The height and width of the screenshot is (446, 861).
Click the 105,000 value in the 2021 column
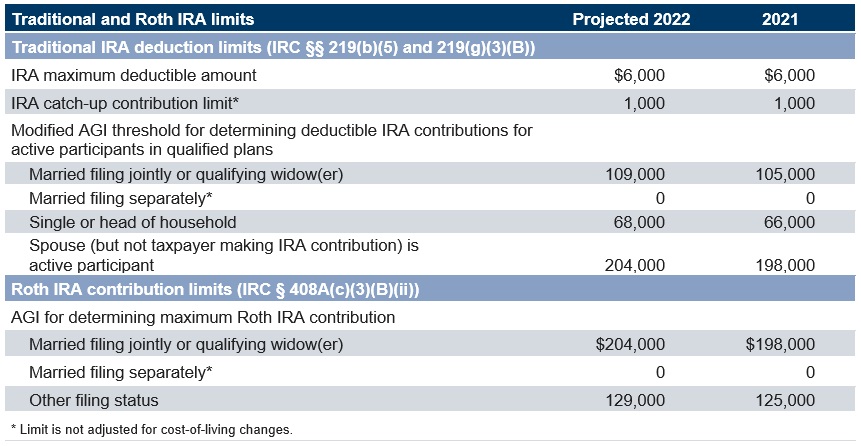tap(785, 174)
